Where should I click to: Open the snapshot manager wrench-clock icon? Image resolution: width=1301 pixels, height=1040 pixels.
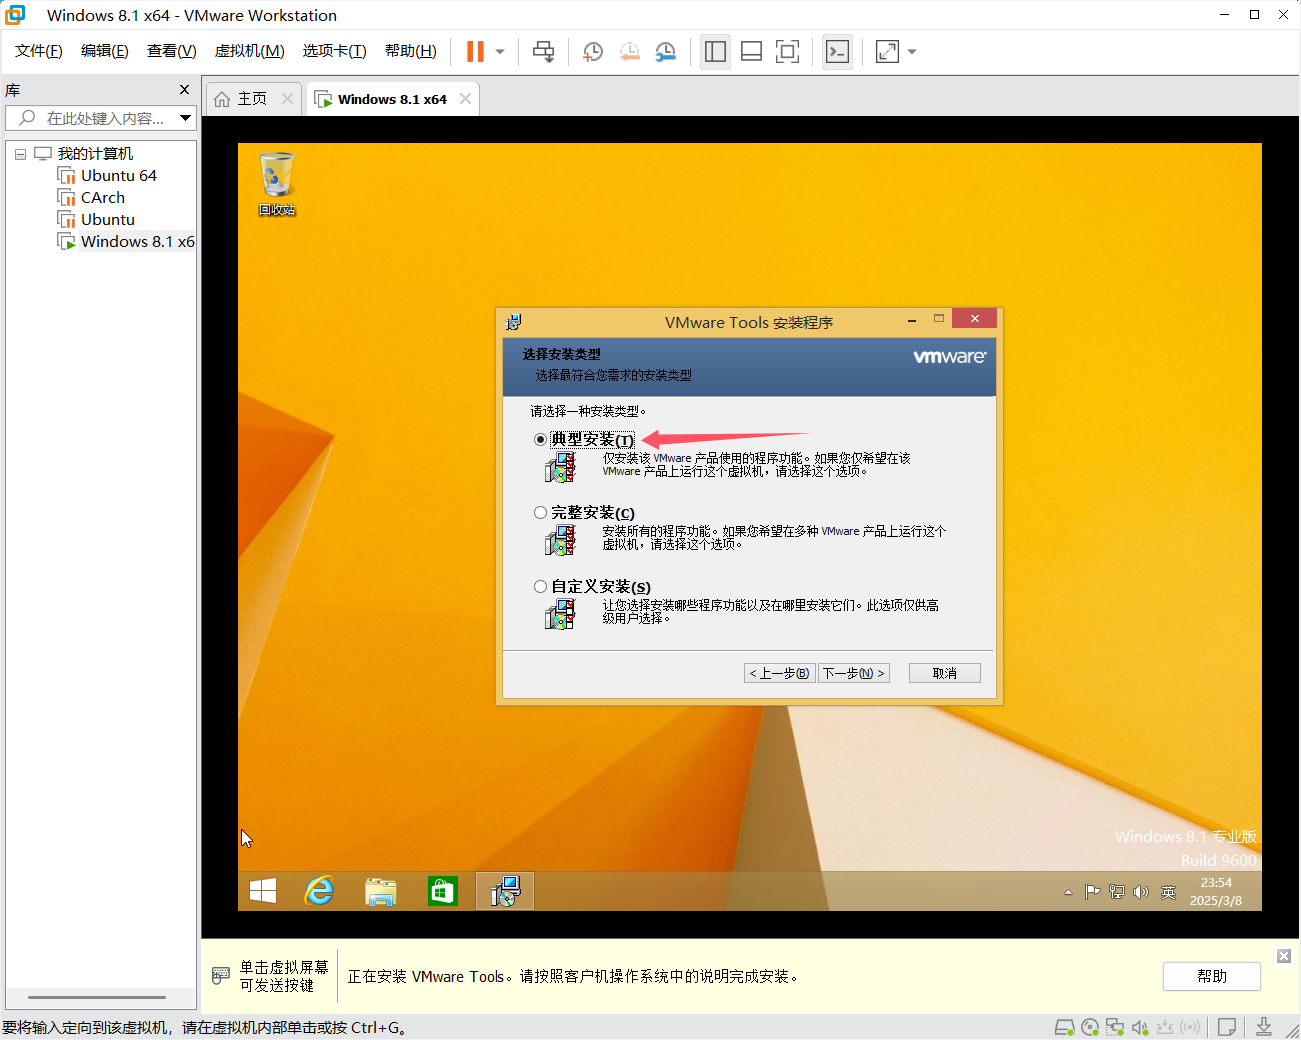pos(665,52)
